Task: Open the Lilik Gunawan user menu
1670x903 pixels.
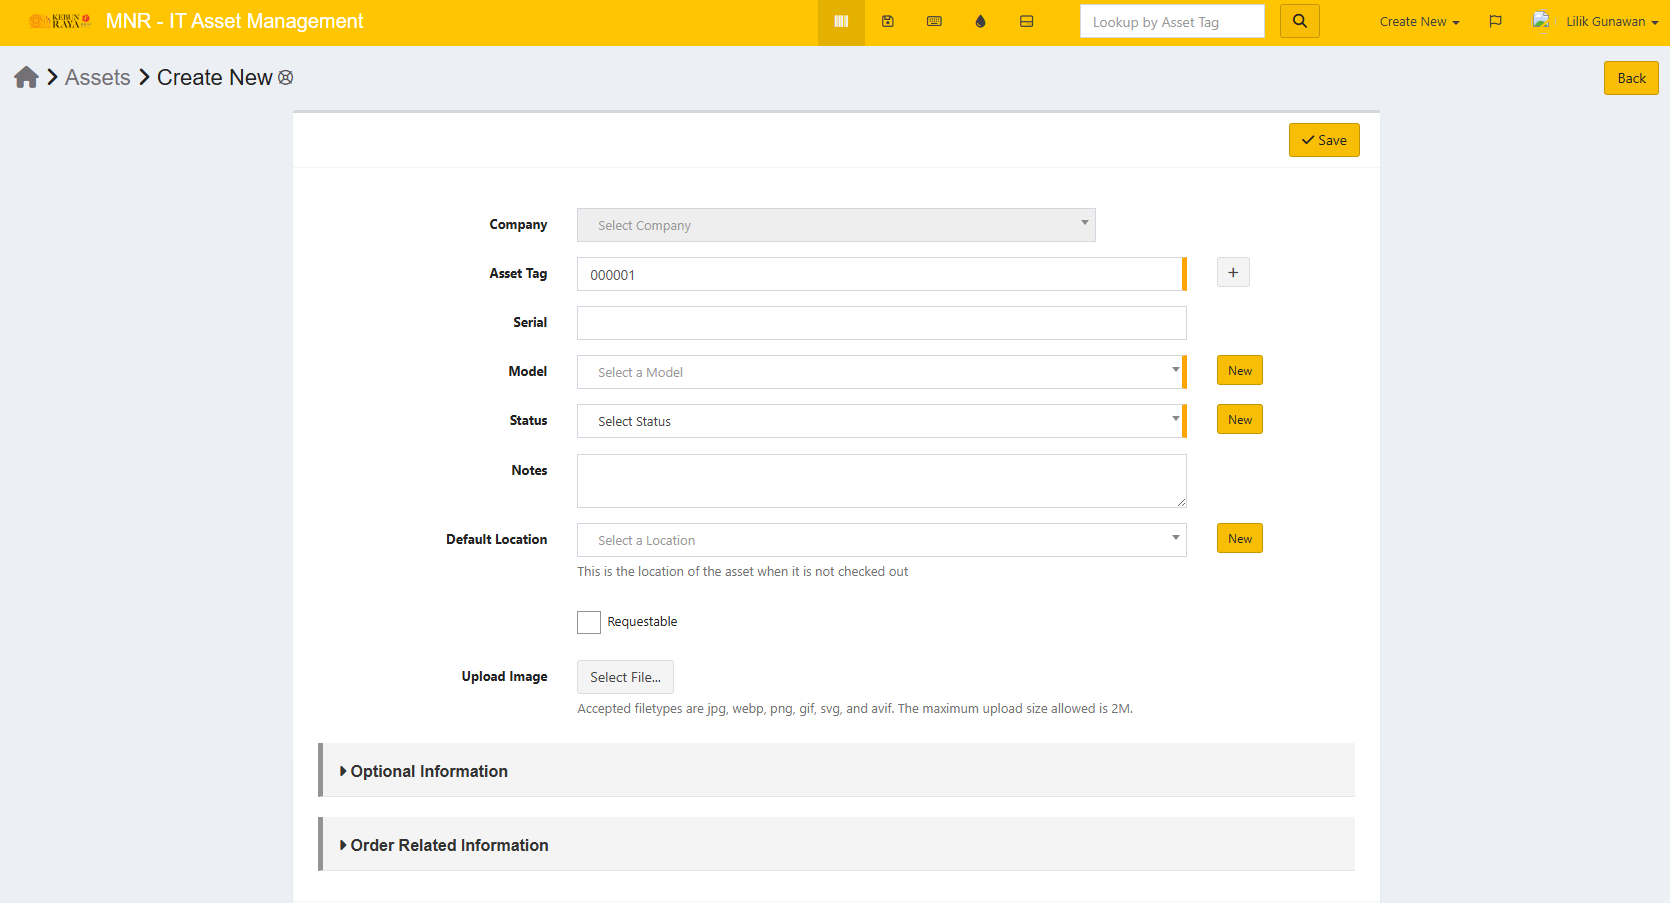Action: click(x=1610, y=22)
